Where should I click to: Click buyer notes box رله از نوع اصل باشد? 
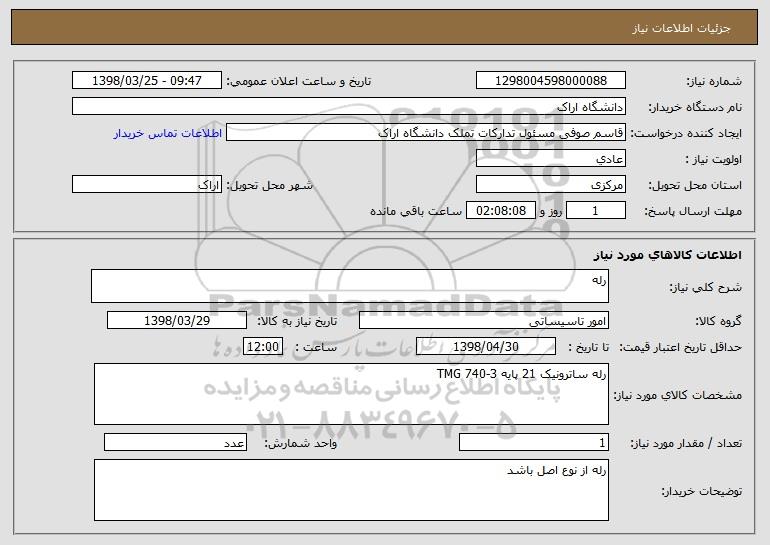(351, 490)
